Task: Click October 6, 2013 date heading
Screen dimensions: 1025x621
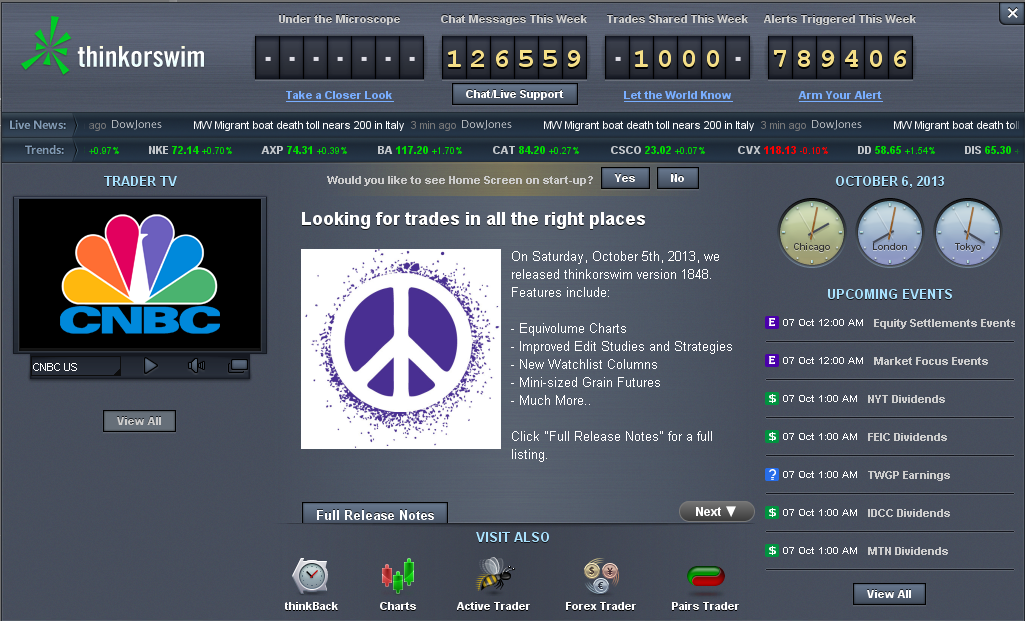Action: click(890, 181)
